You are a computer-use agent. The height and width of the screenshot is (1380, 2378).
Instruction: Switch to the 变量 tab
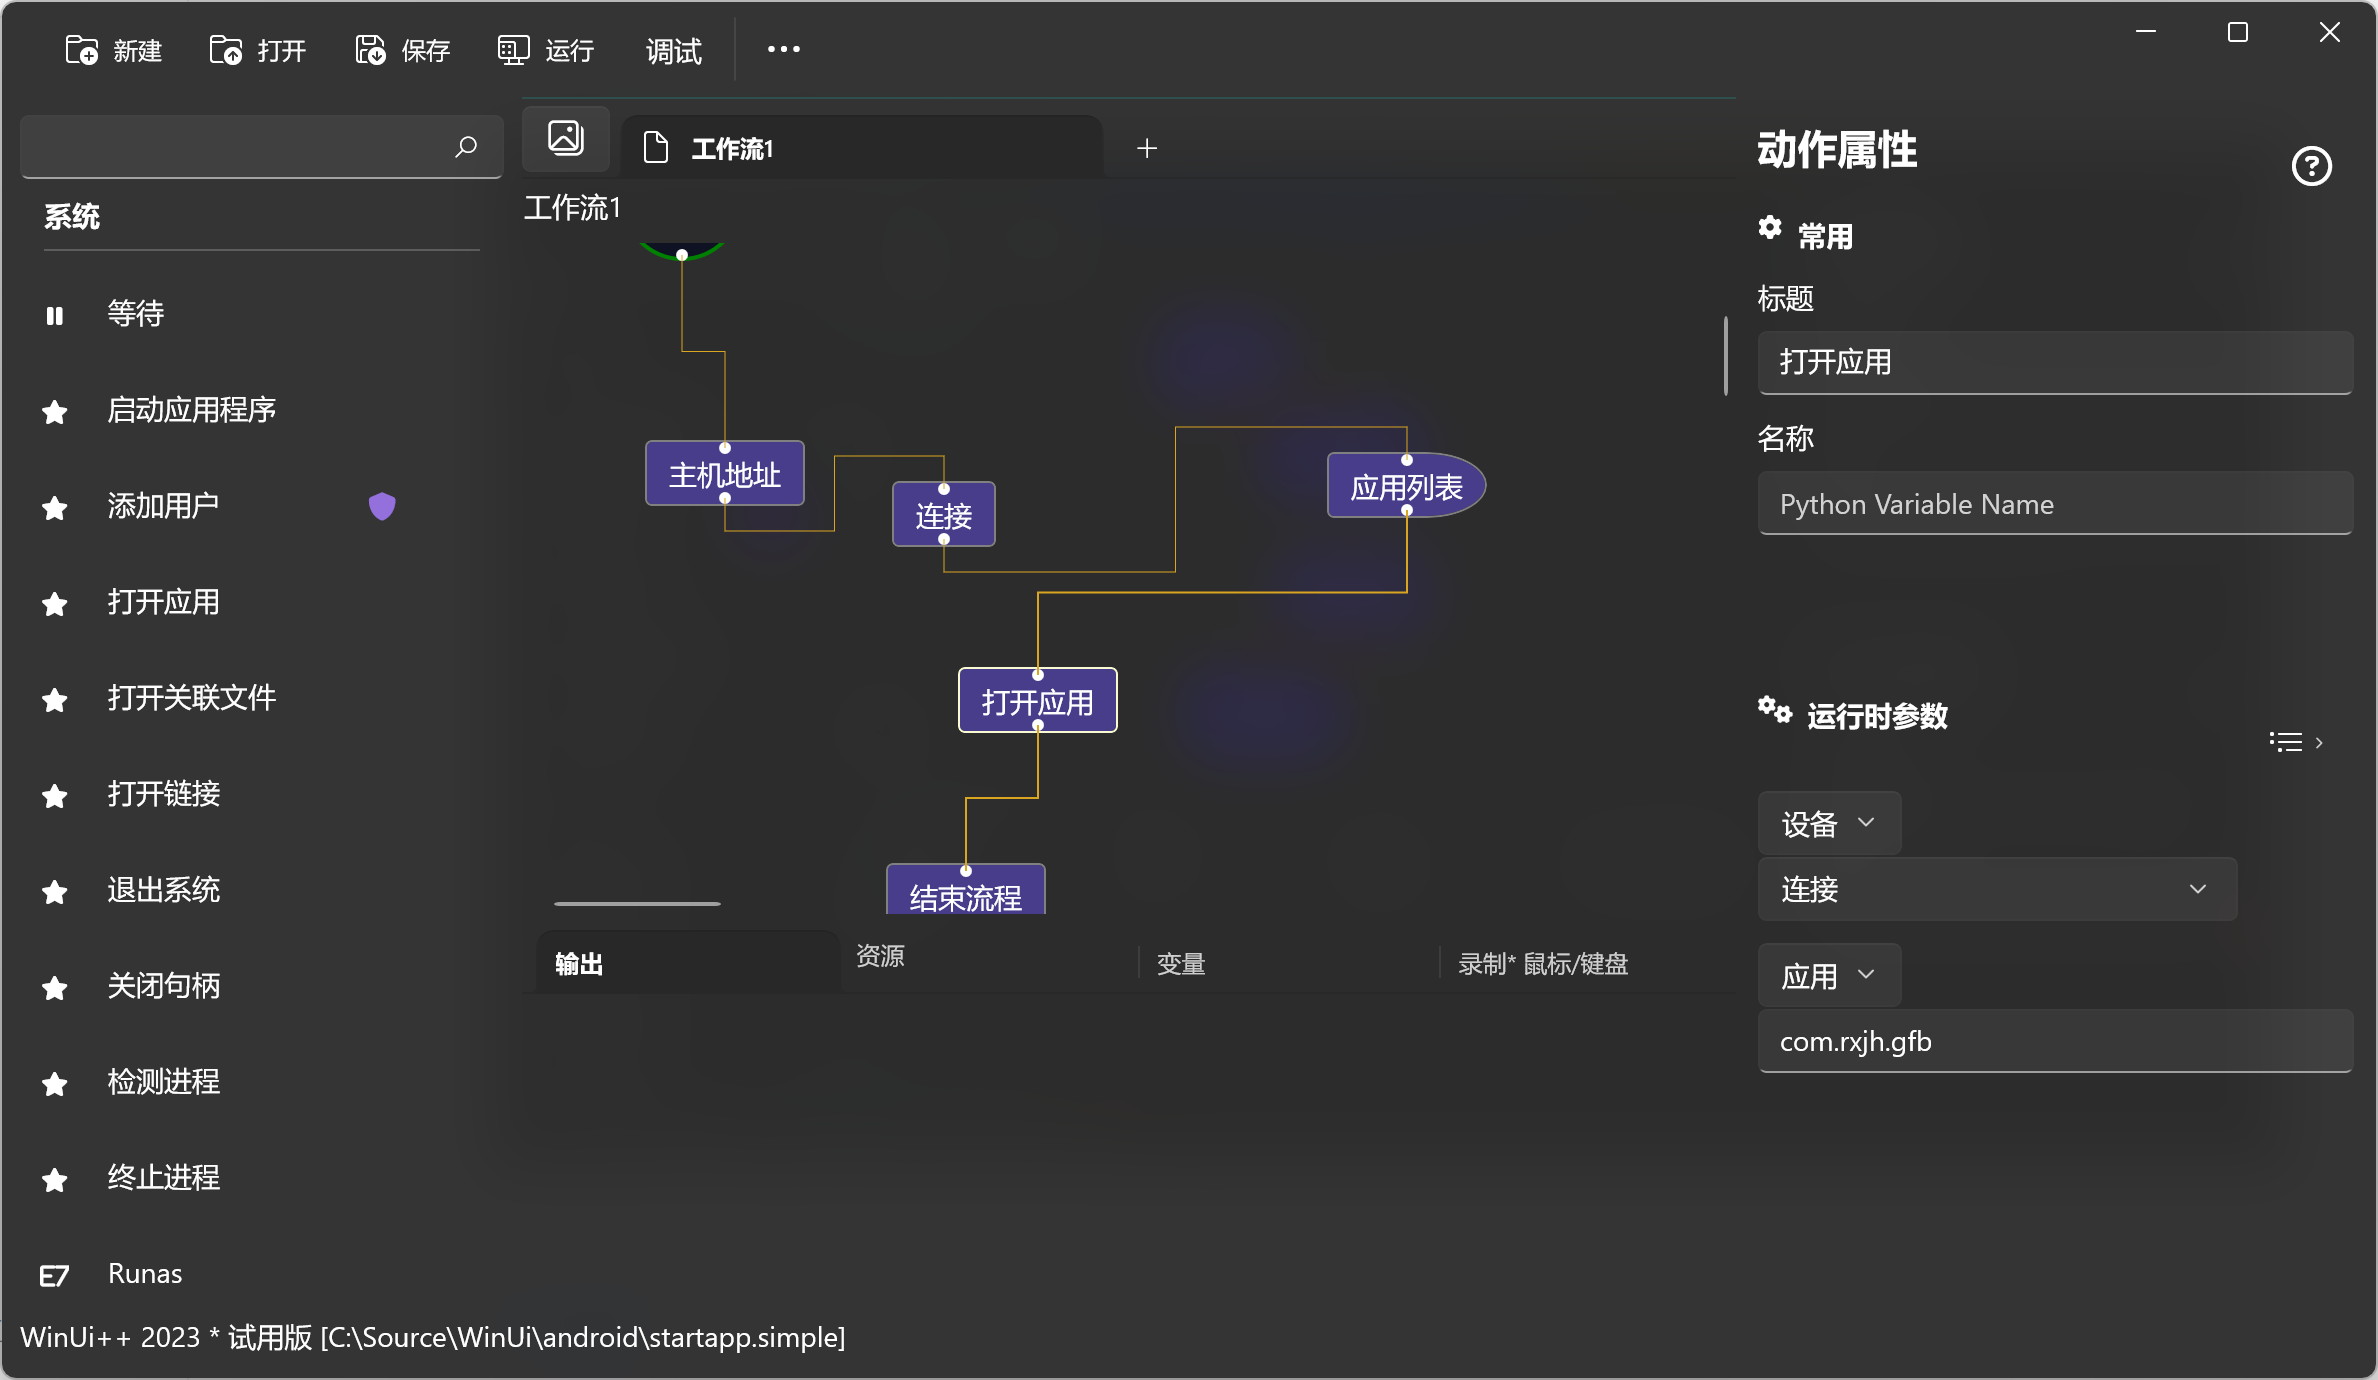[1181, 964]
